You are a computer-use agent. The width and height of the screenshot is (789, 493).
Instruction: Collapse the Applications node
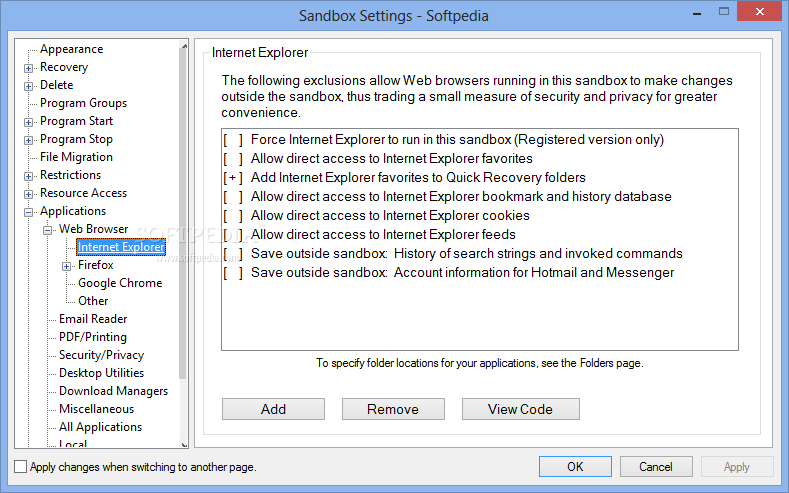click(x=29, y=212)
